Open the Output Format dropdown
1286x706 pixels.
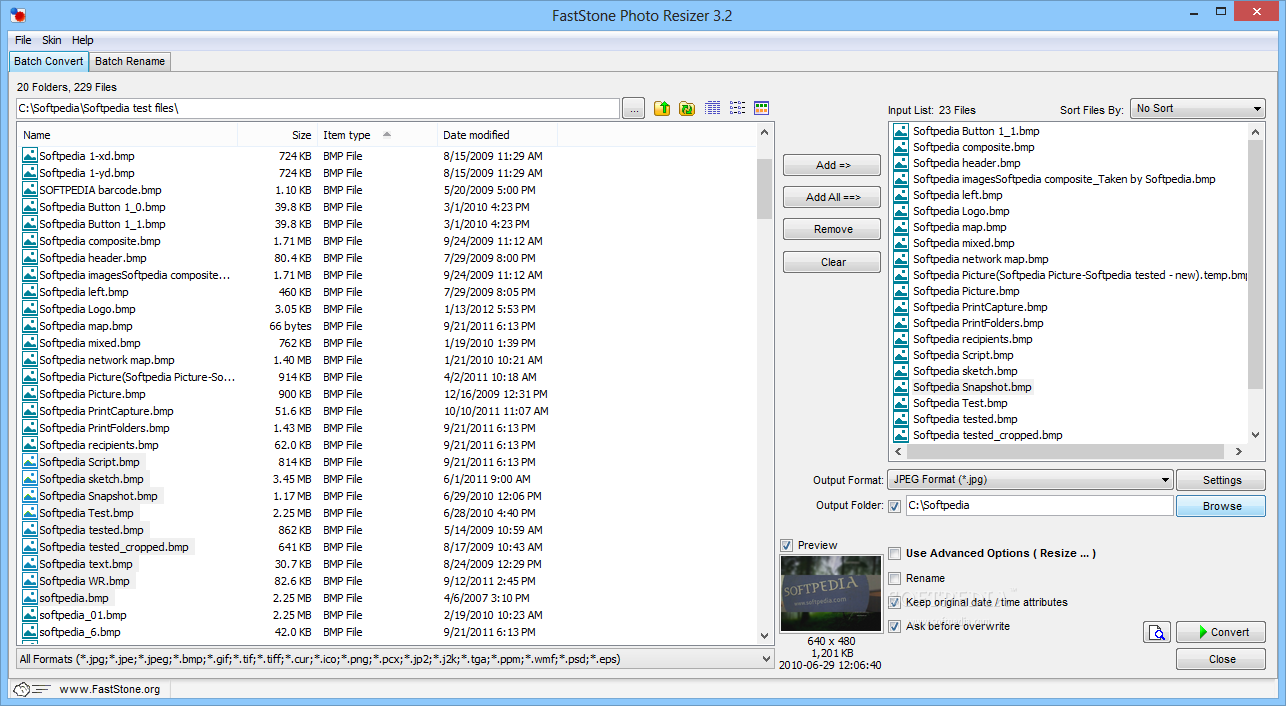[x=1030, y=480]
